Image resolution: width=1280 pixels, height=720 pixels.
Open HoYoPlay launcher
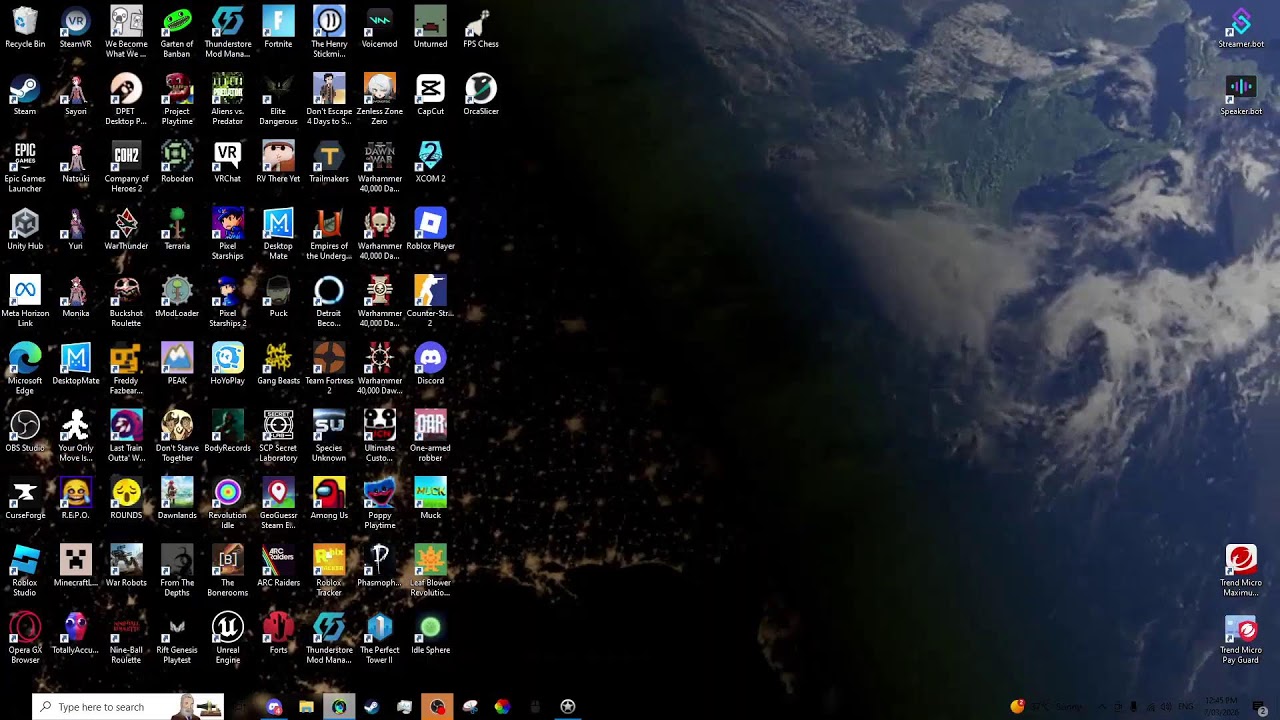coord(228,364)
